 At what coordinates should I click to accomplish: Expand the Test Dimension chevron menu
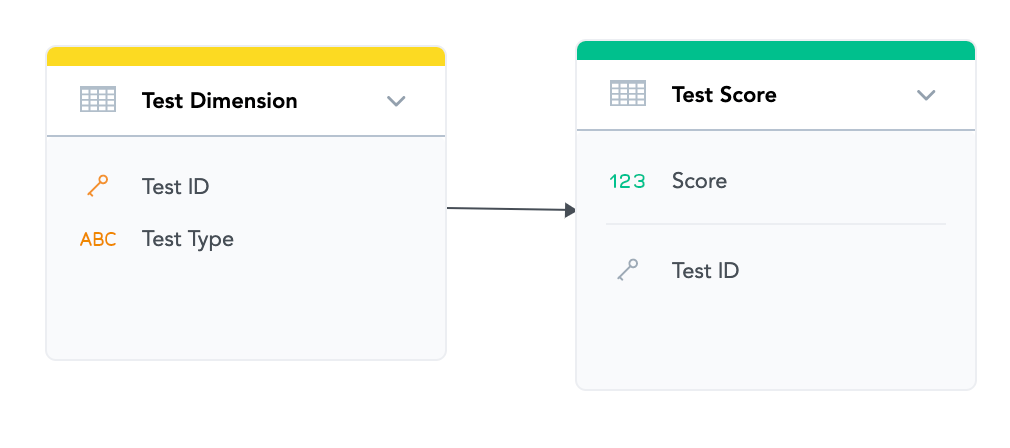pos(396,101)
